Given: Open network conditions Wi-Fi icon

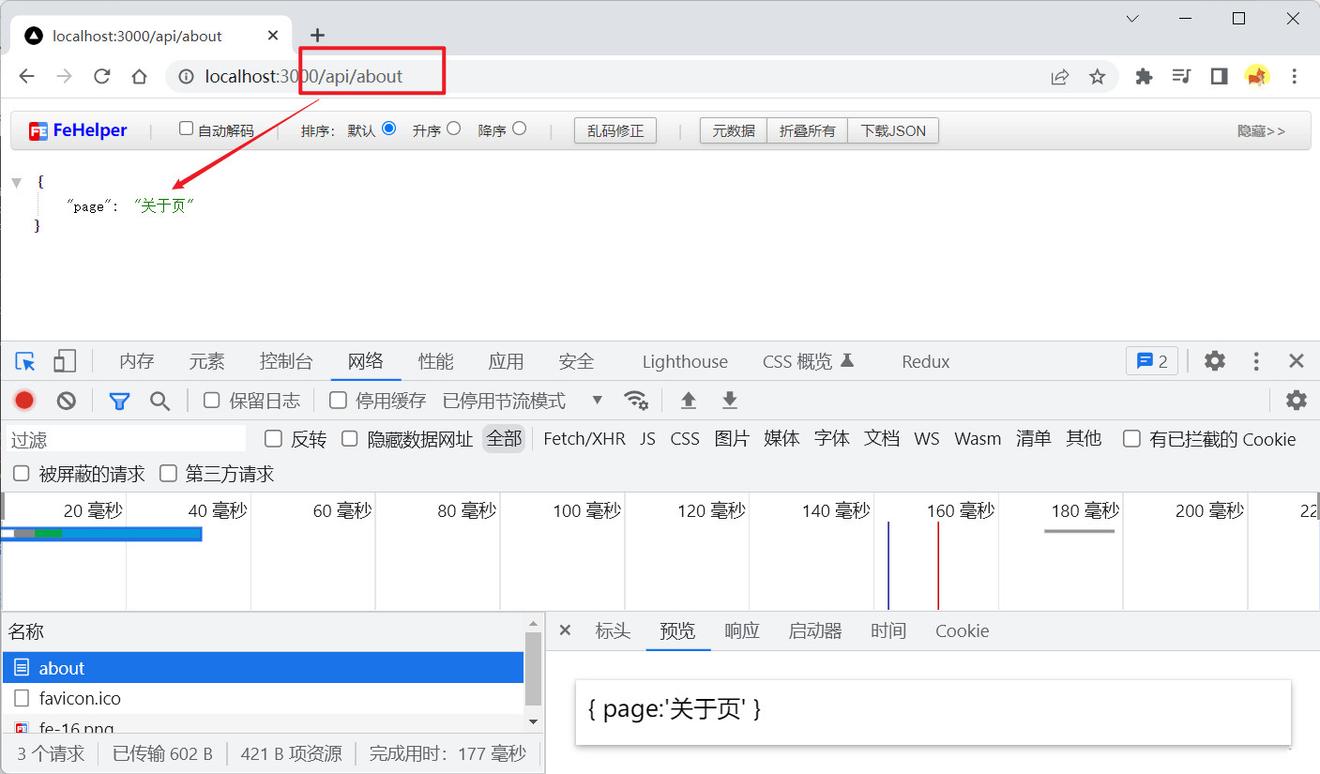Looking at the screenshot, I should (636, 400).
